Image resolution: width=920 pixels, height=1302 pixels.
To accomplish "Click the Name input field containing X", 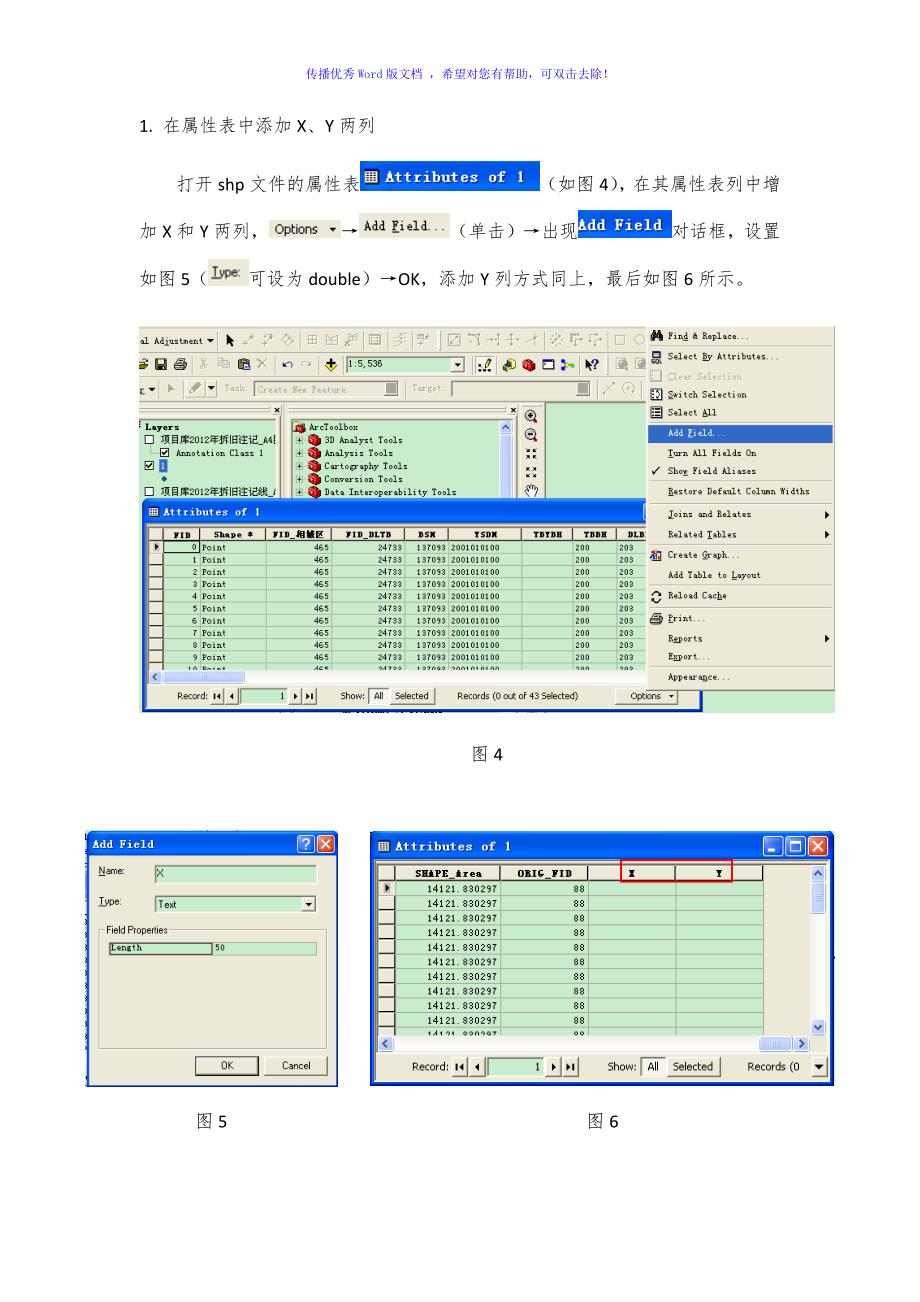I will pyautogui.click(x=234, y=873).
